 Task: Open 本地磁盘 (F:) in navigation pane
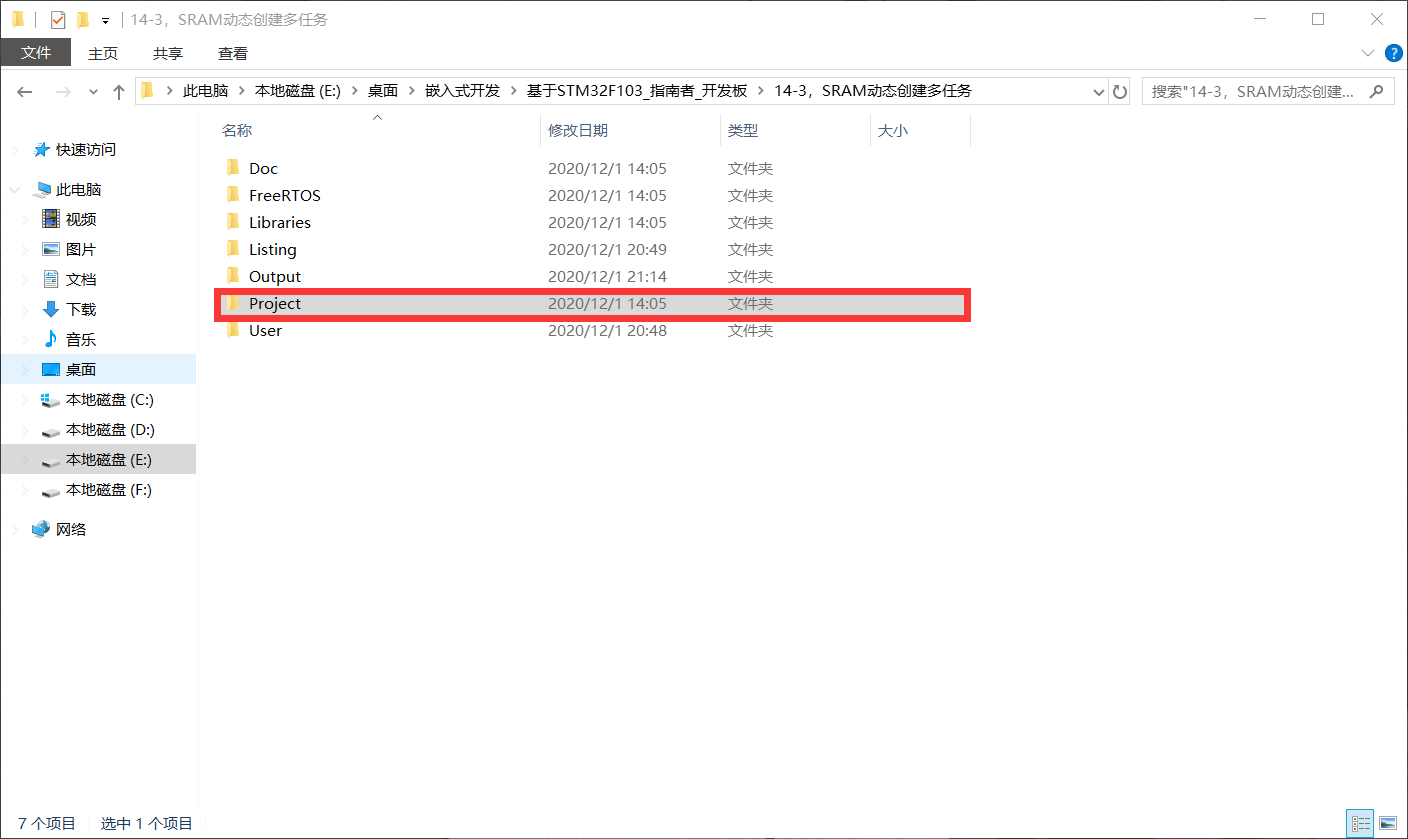click(x=110, y=489)
